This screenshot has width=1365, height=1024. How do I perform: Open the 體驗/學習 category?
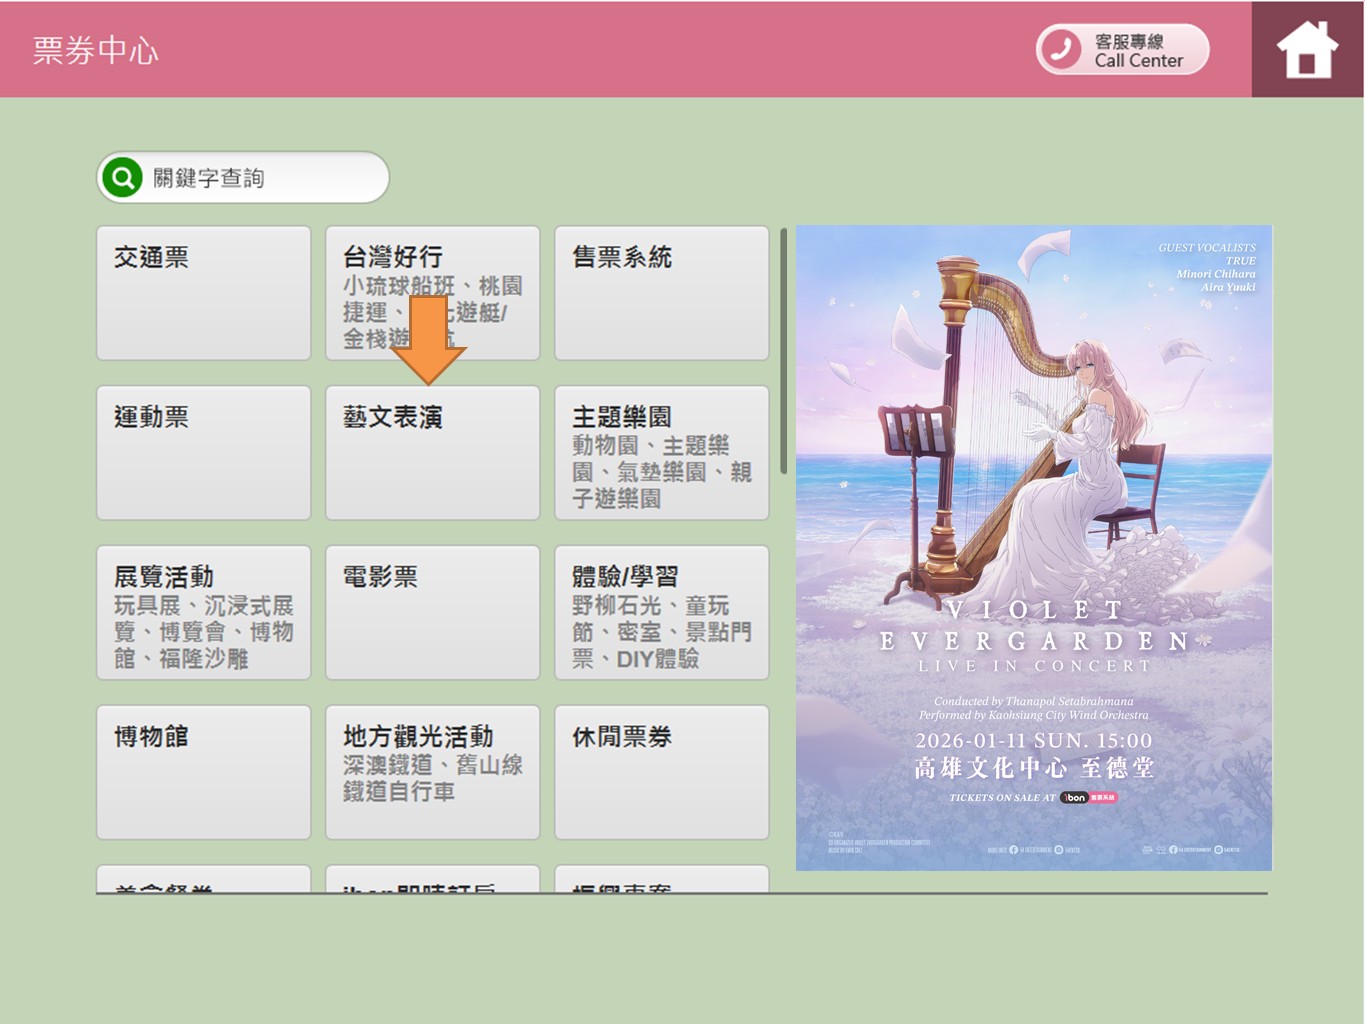[661, 613]
